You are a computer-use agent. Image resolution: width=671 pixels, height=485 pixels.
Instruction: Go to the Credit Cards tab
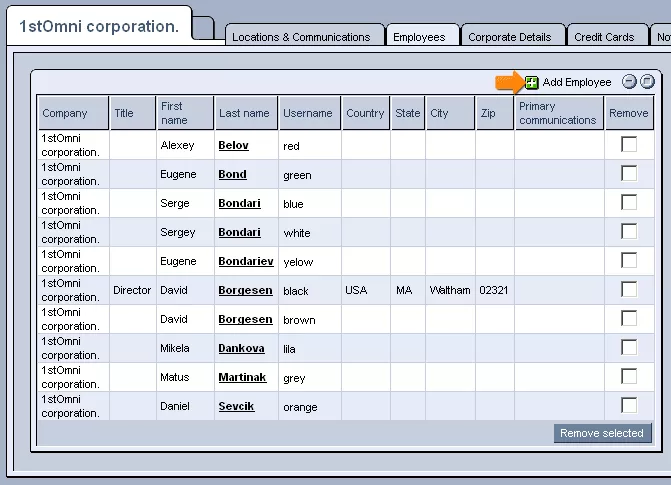click(604, 37)
